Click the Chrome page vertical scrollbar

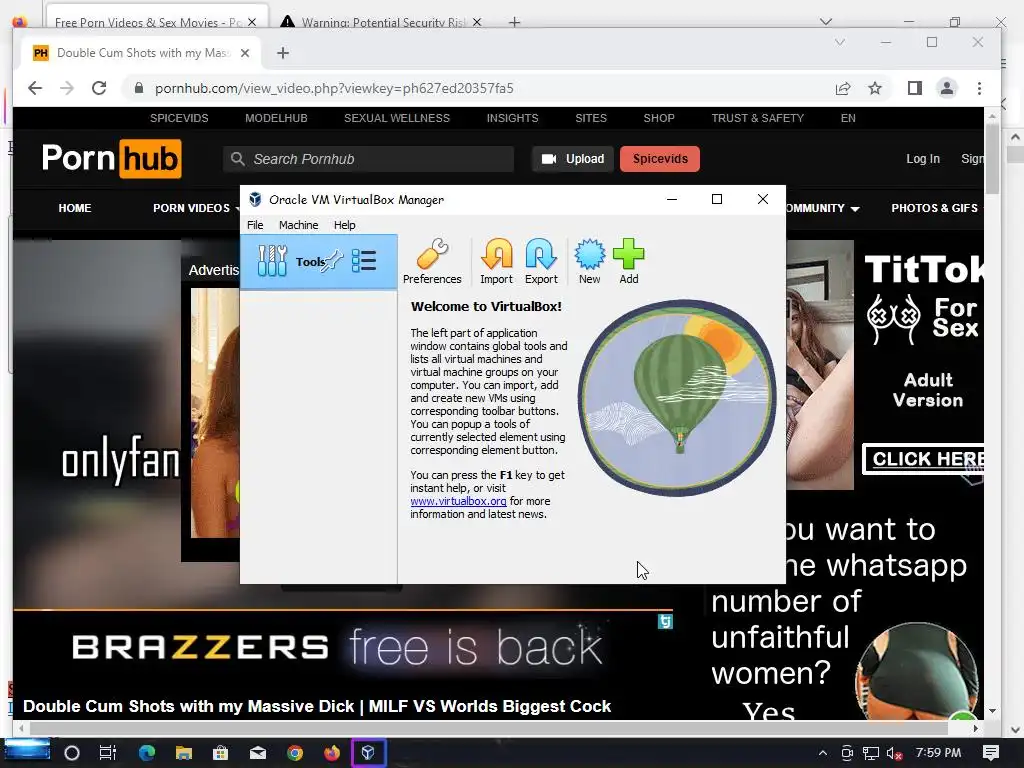pos(992,159)
